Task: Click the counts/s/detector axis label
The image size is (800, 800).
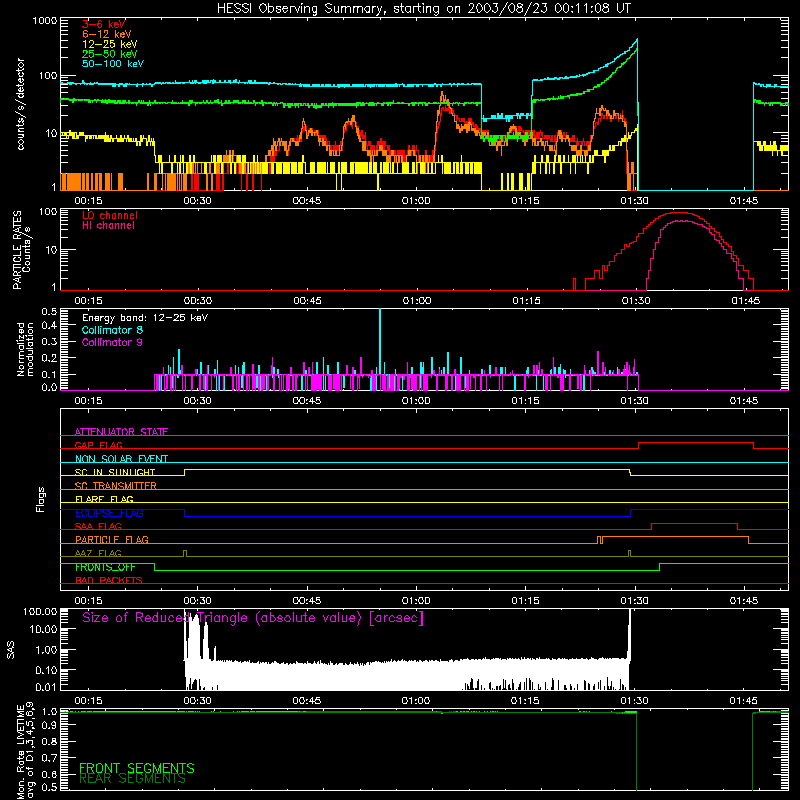Action: pos(20,104)
